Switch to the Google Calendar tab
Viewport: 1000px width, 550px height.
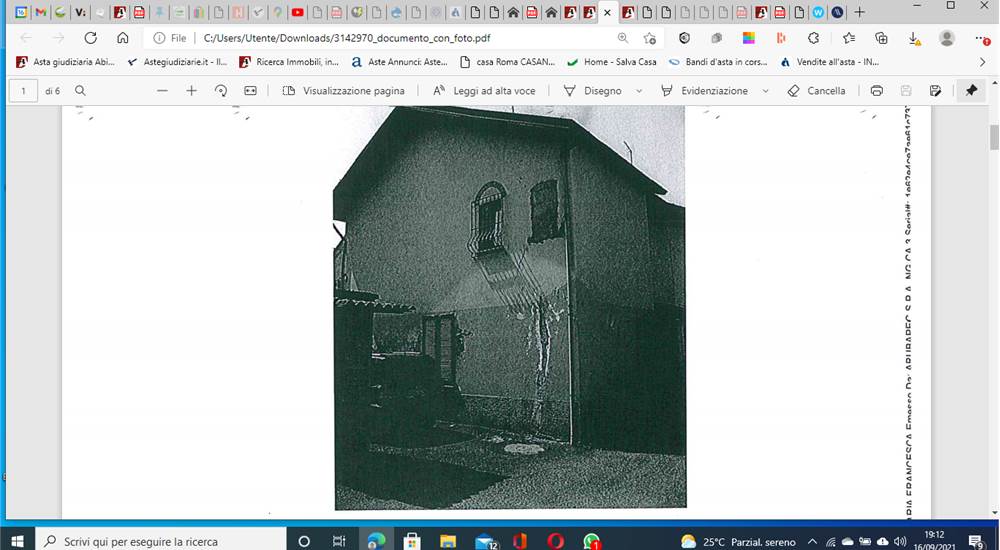pos(21,12)
